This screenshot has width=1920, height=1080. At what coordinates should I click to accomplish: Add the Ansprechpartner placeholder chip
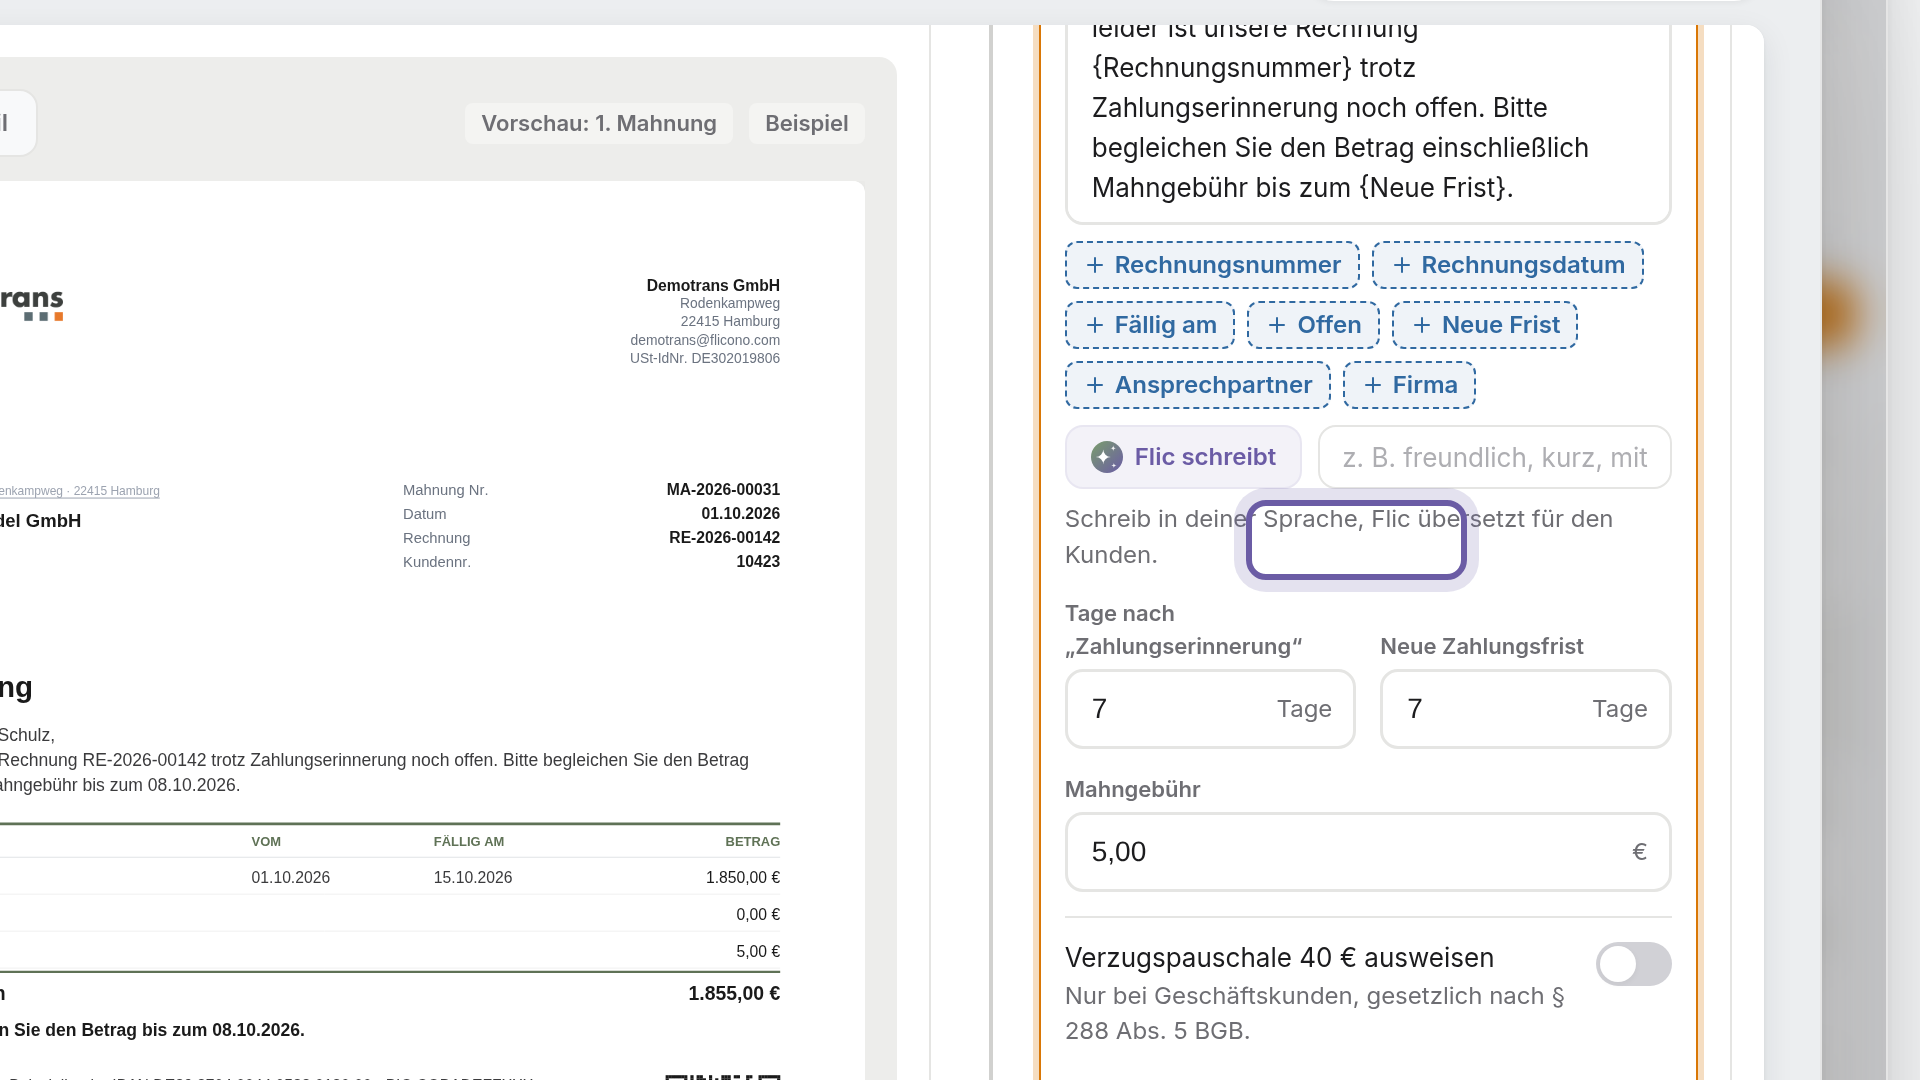point(1198,385)
